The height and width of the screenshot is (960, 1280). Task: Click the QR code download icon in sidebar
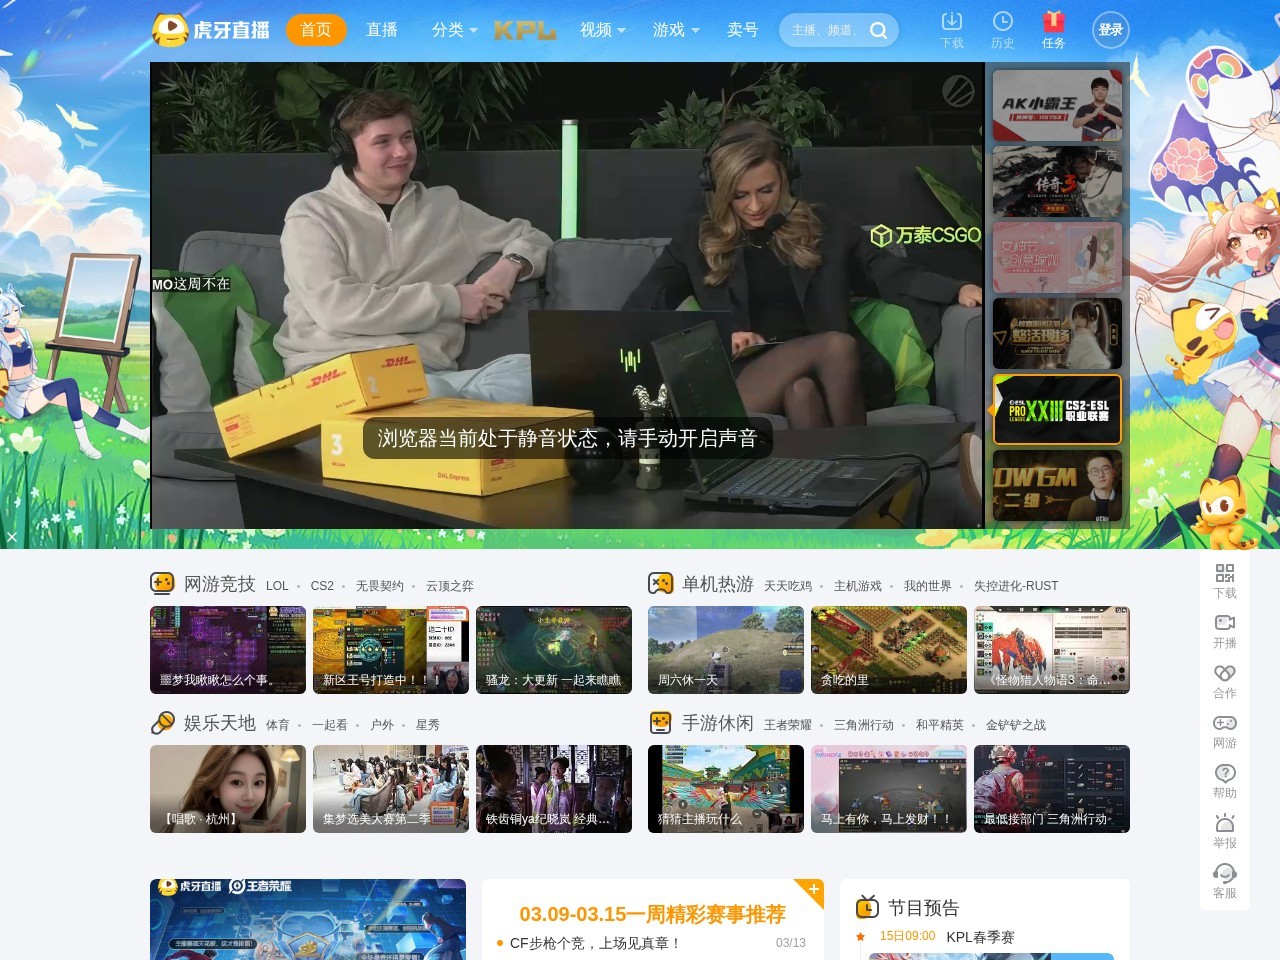(x=1225, y=573)
